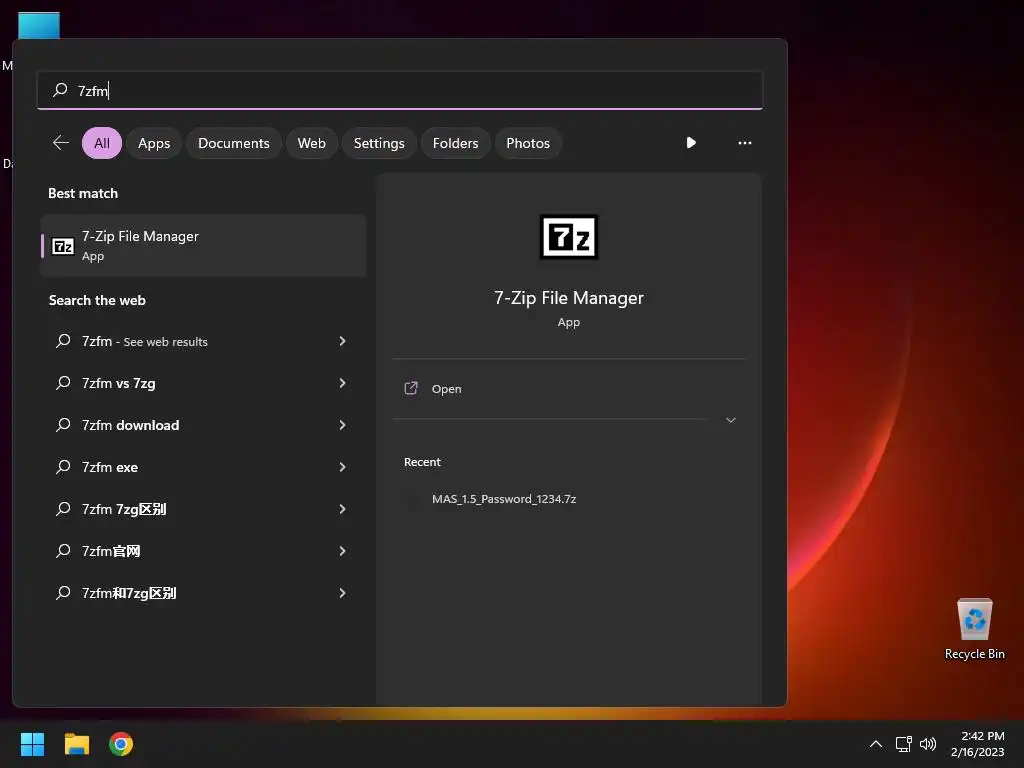Go back with the left arrow icon
This screenshot has width=1024, height=768.
61,142
